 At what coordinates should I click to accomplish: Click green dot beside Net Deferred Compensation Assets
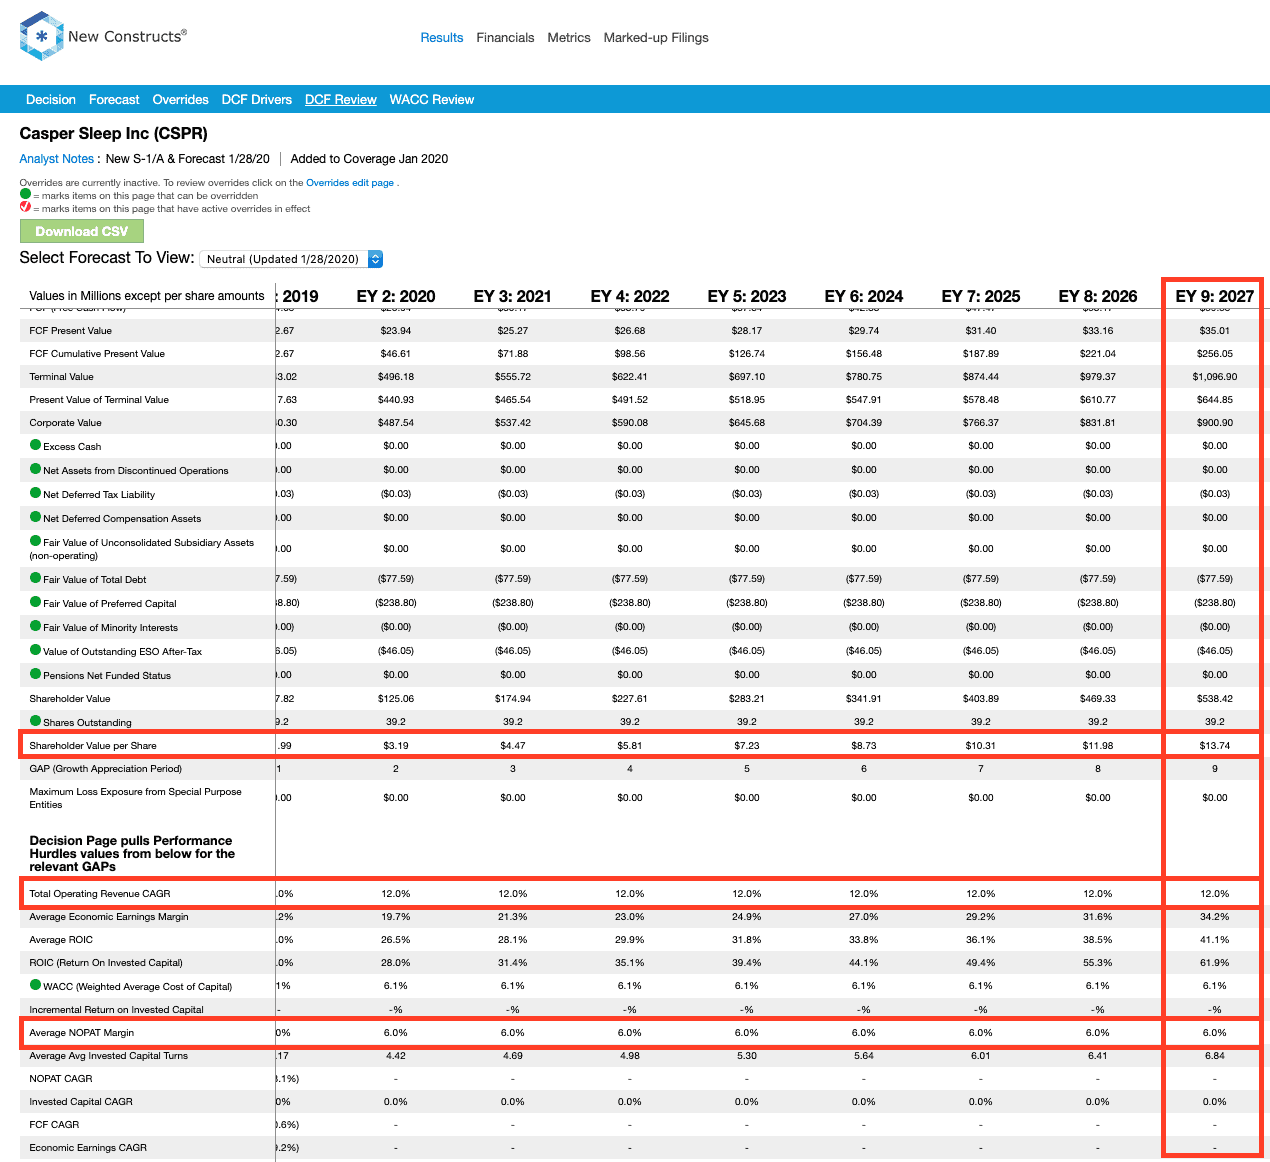pos(36,517)
